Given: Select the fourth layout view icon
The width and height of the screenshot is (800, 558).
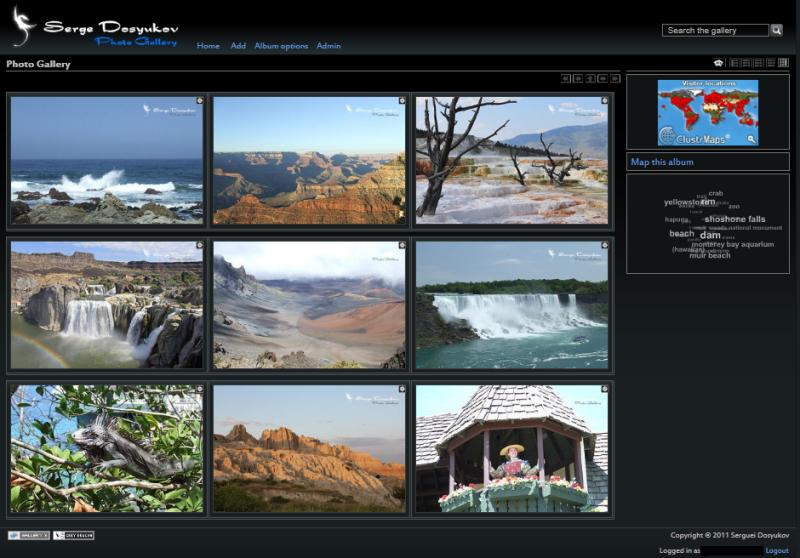Looking at the screenshot, I should (771, 63).
